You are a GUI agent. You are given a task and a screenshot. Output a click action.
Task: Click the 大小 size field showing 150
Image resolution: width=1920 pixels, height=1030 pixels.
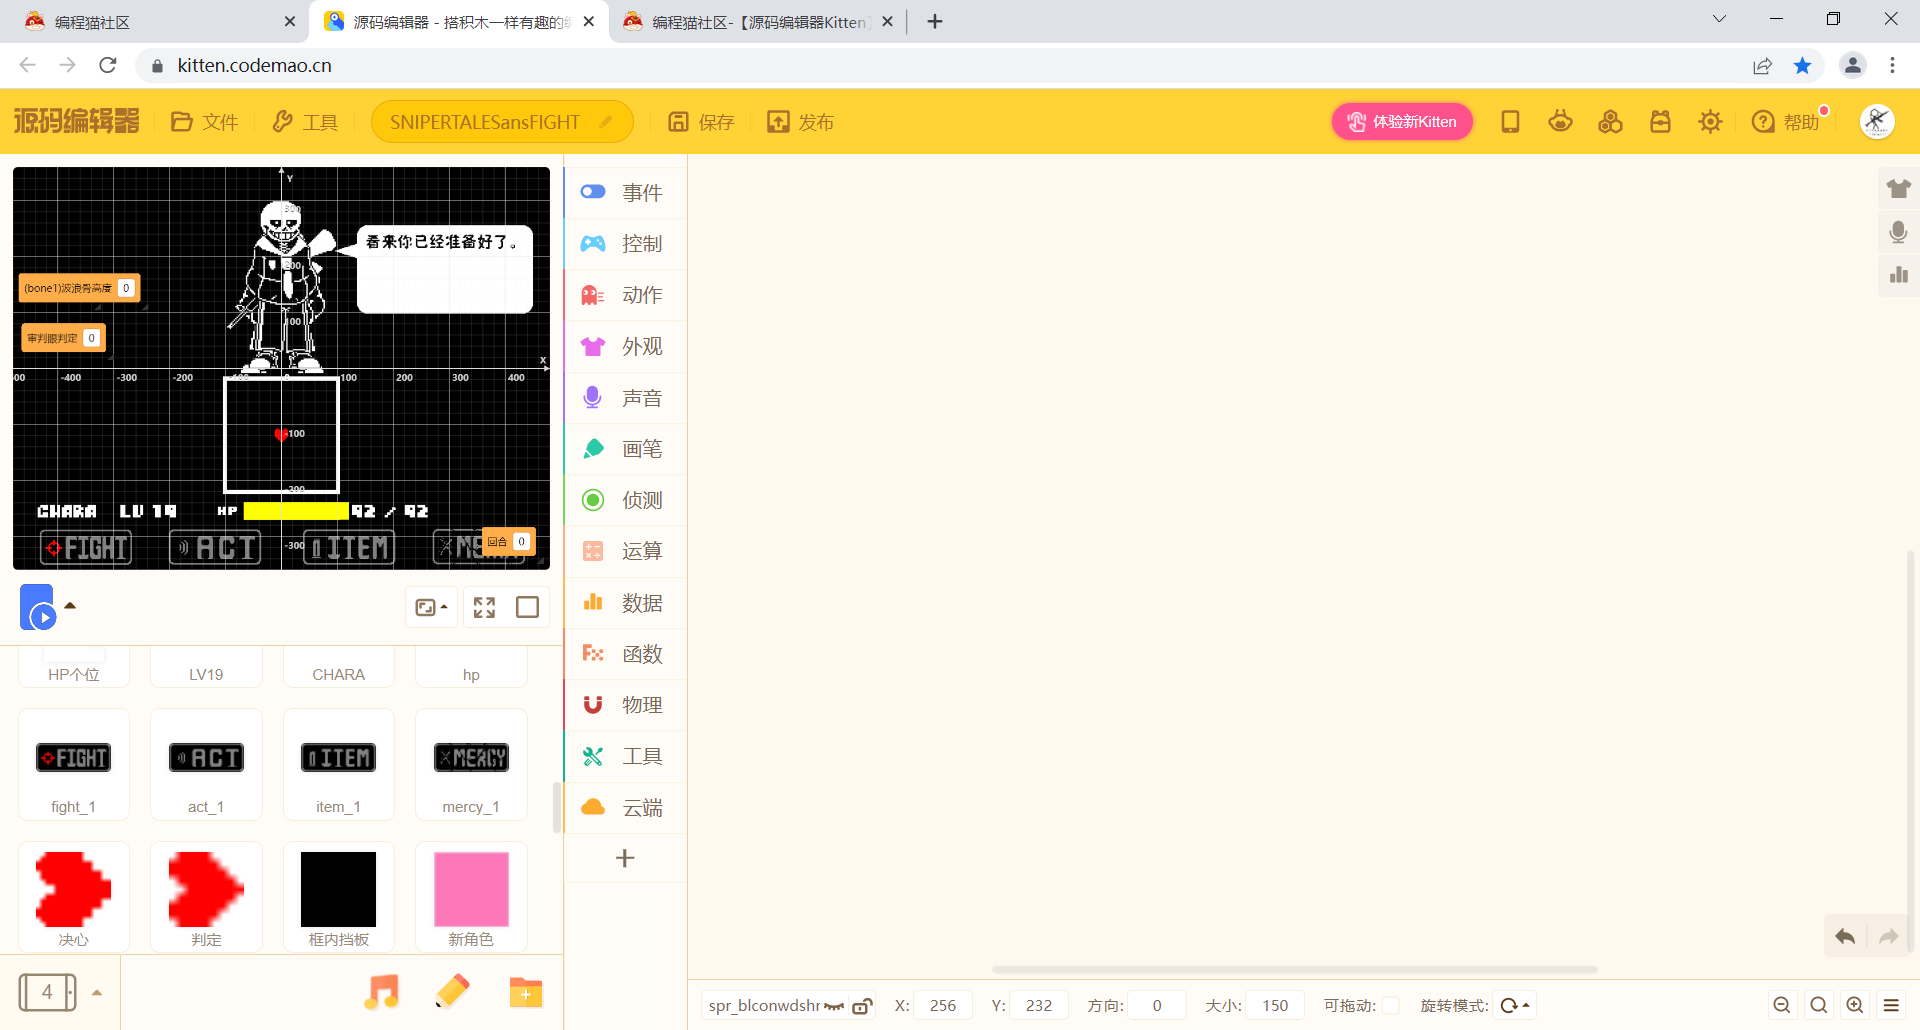[1275, 1005]
